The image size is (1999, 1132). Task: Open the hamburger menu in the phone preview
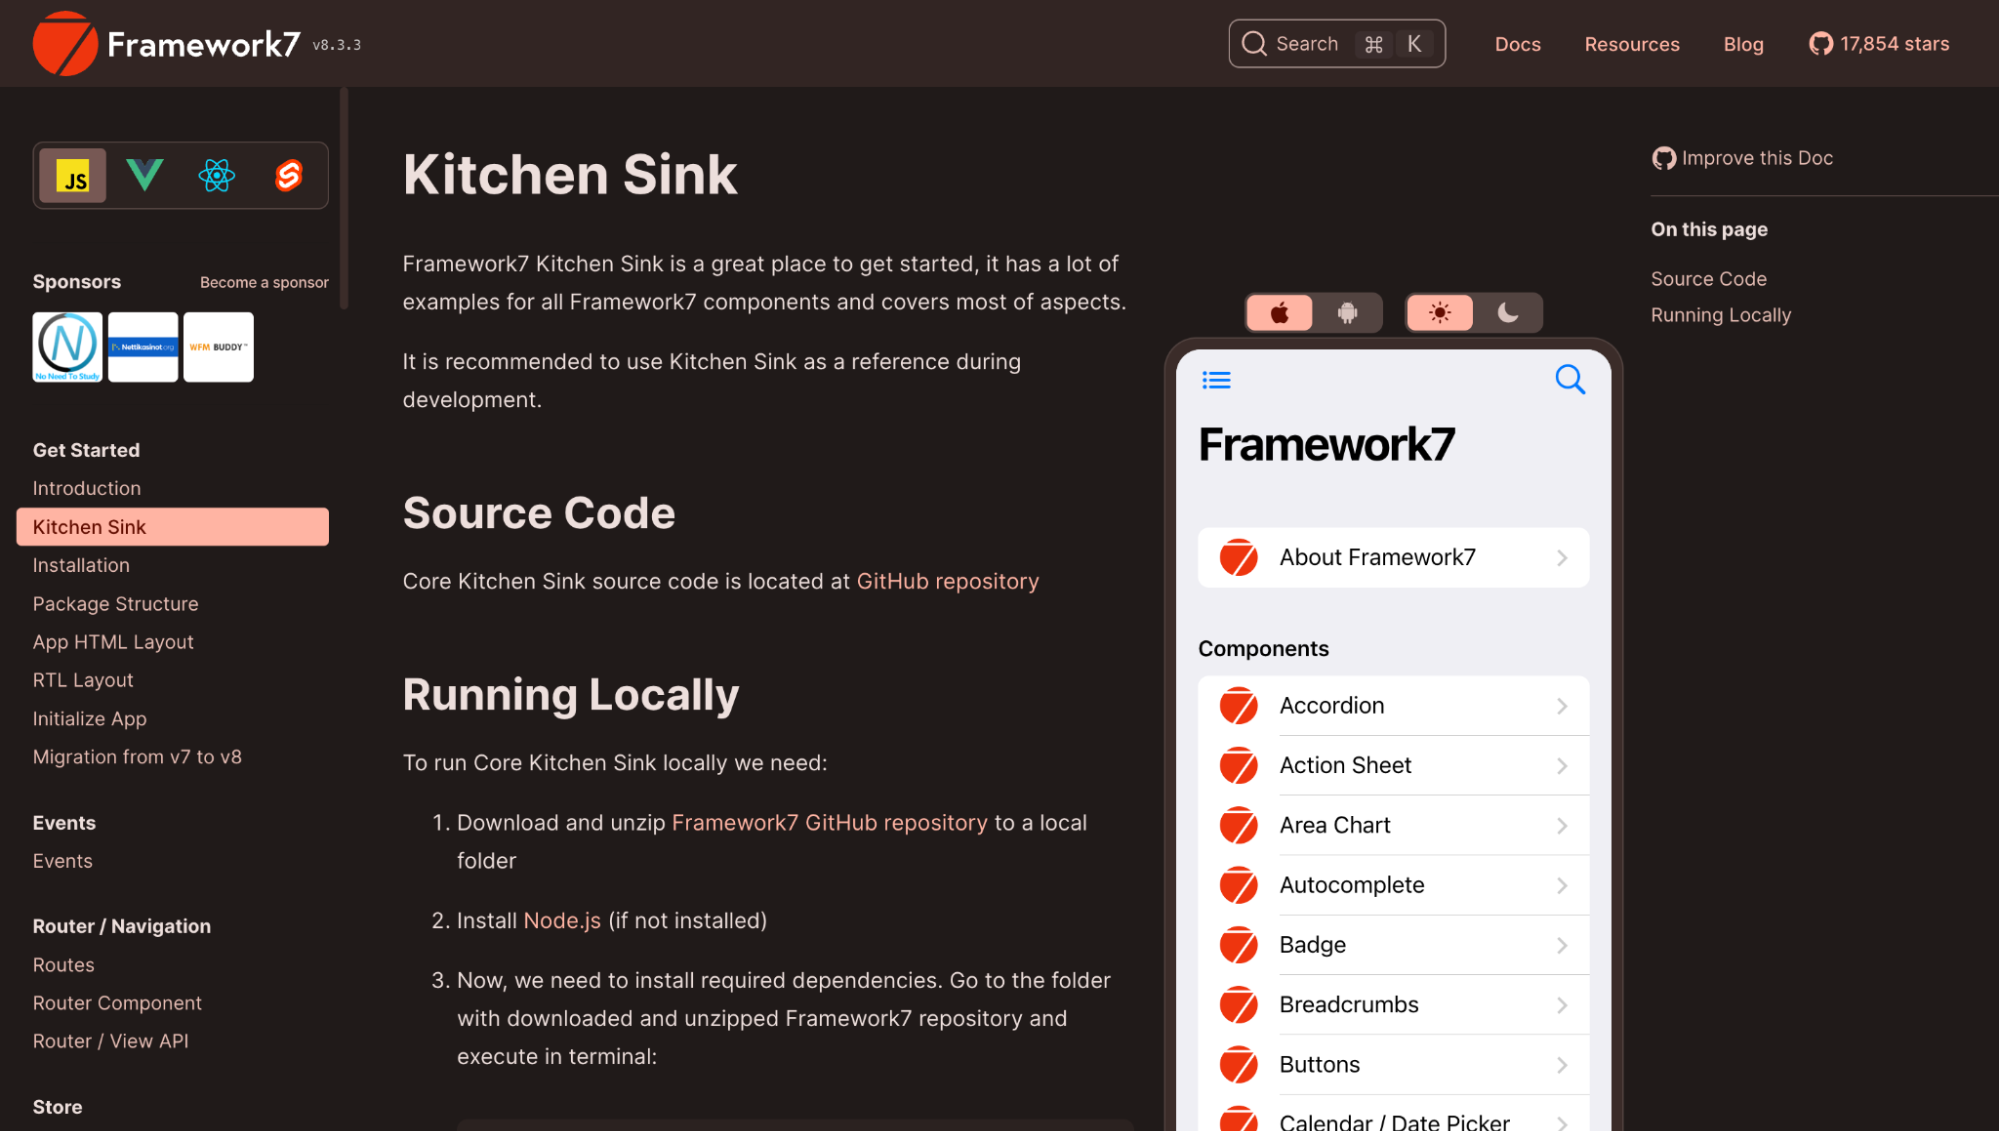pyautogui.click(x=1216, y=380)
